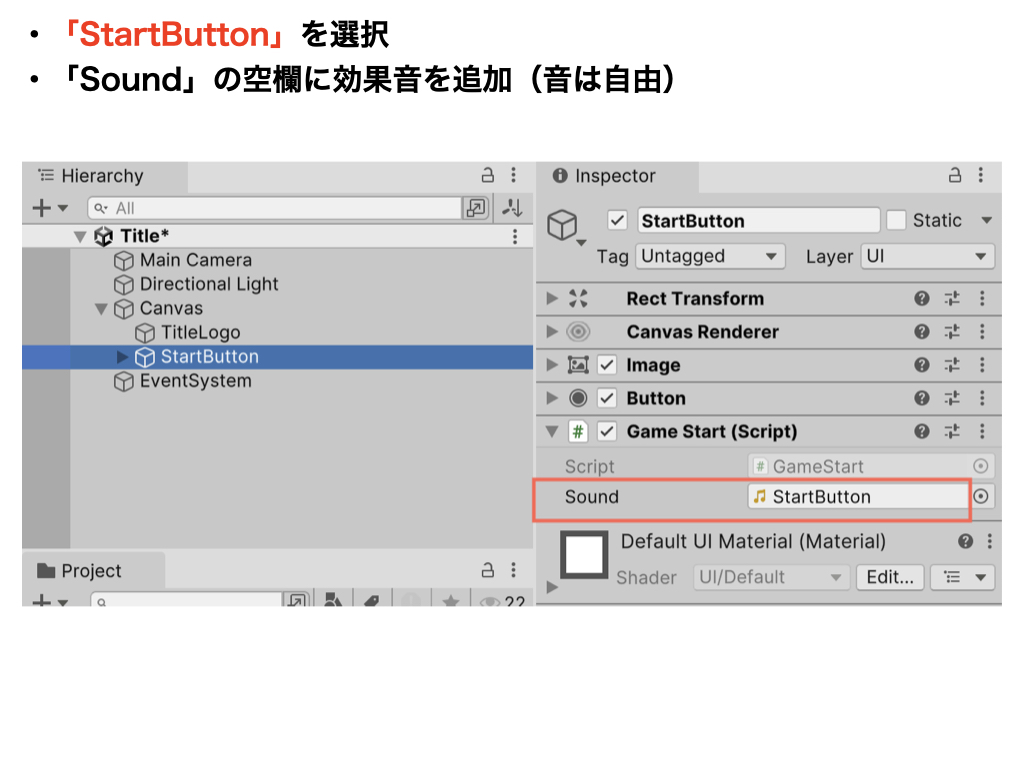Click the Hierarchy search field
This screenshot has width=1024, height=768.
(x=275, y=208)
